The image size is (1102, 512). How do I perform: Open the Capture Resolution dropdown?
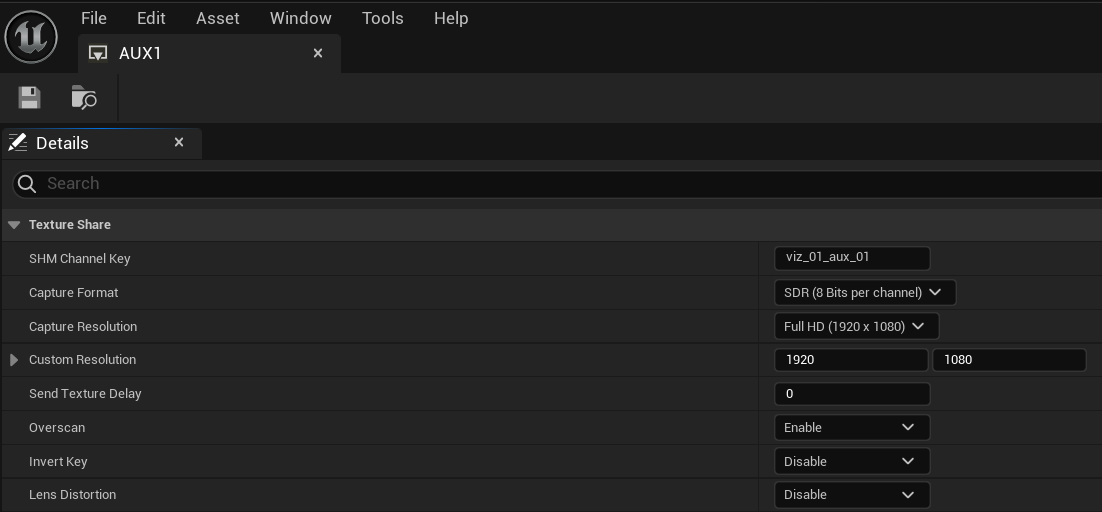(856, 326)
